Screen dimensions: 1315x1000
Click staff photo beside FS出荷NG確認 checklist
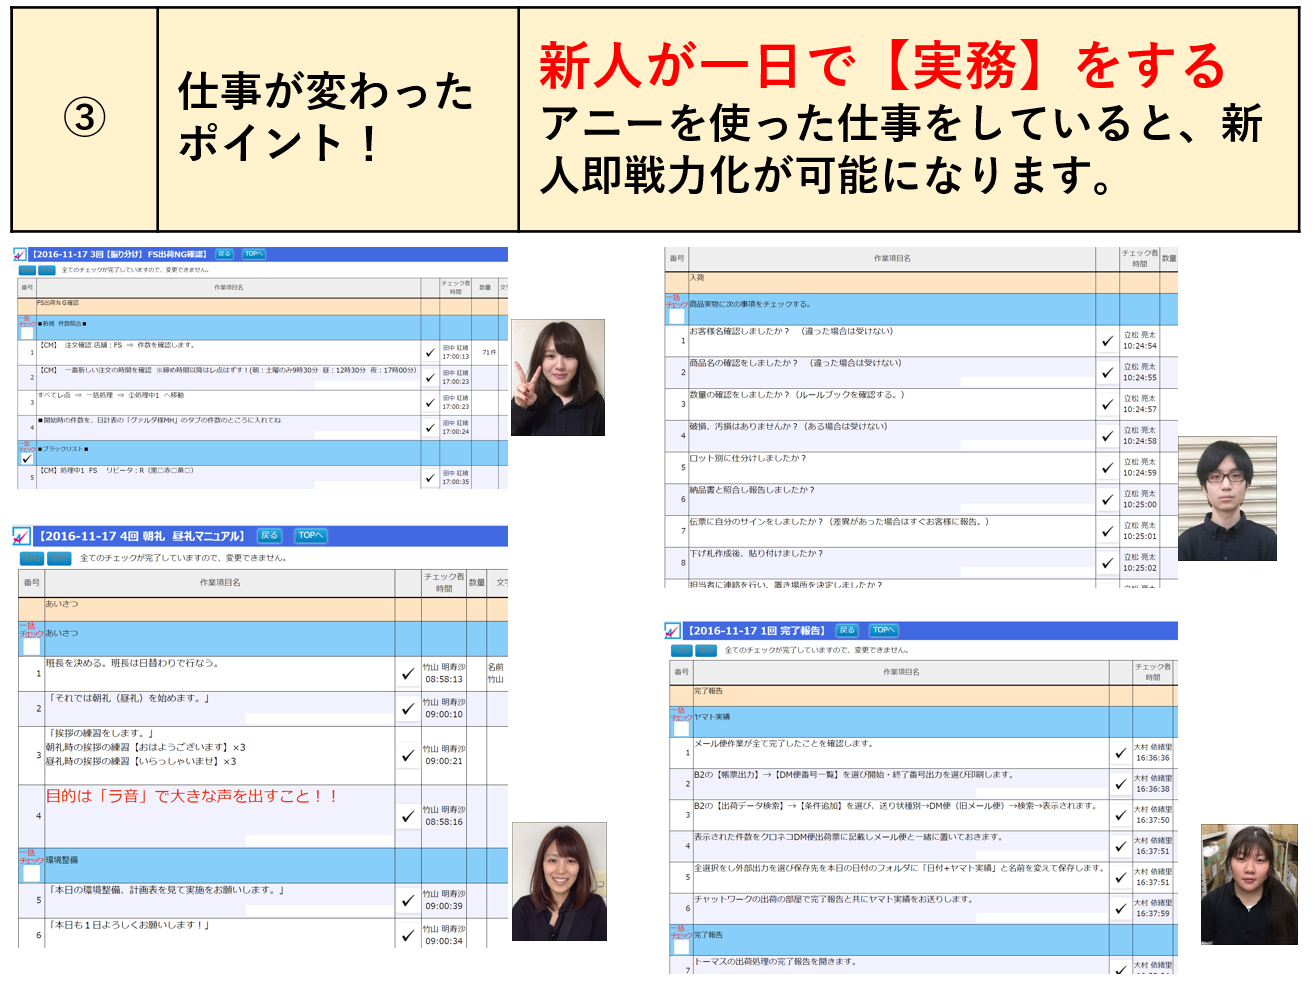[x=558, y=378]
